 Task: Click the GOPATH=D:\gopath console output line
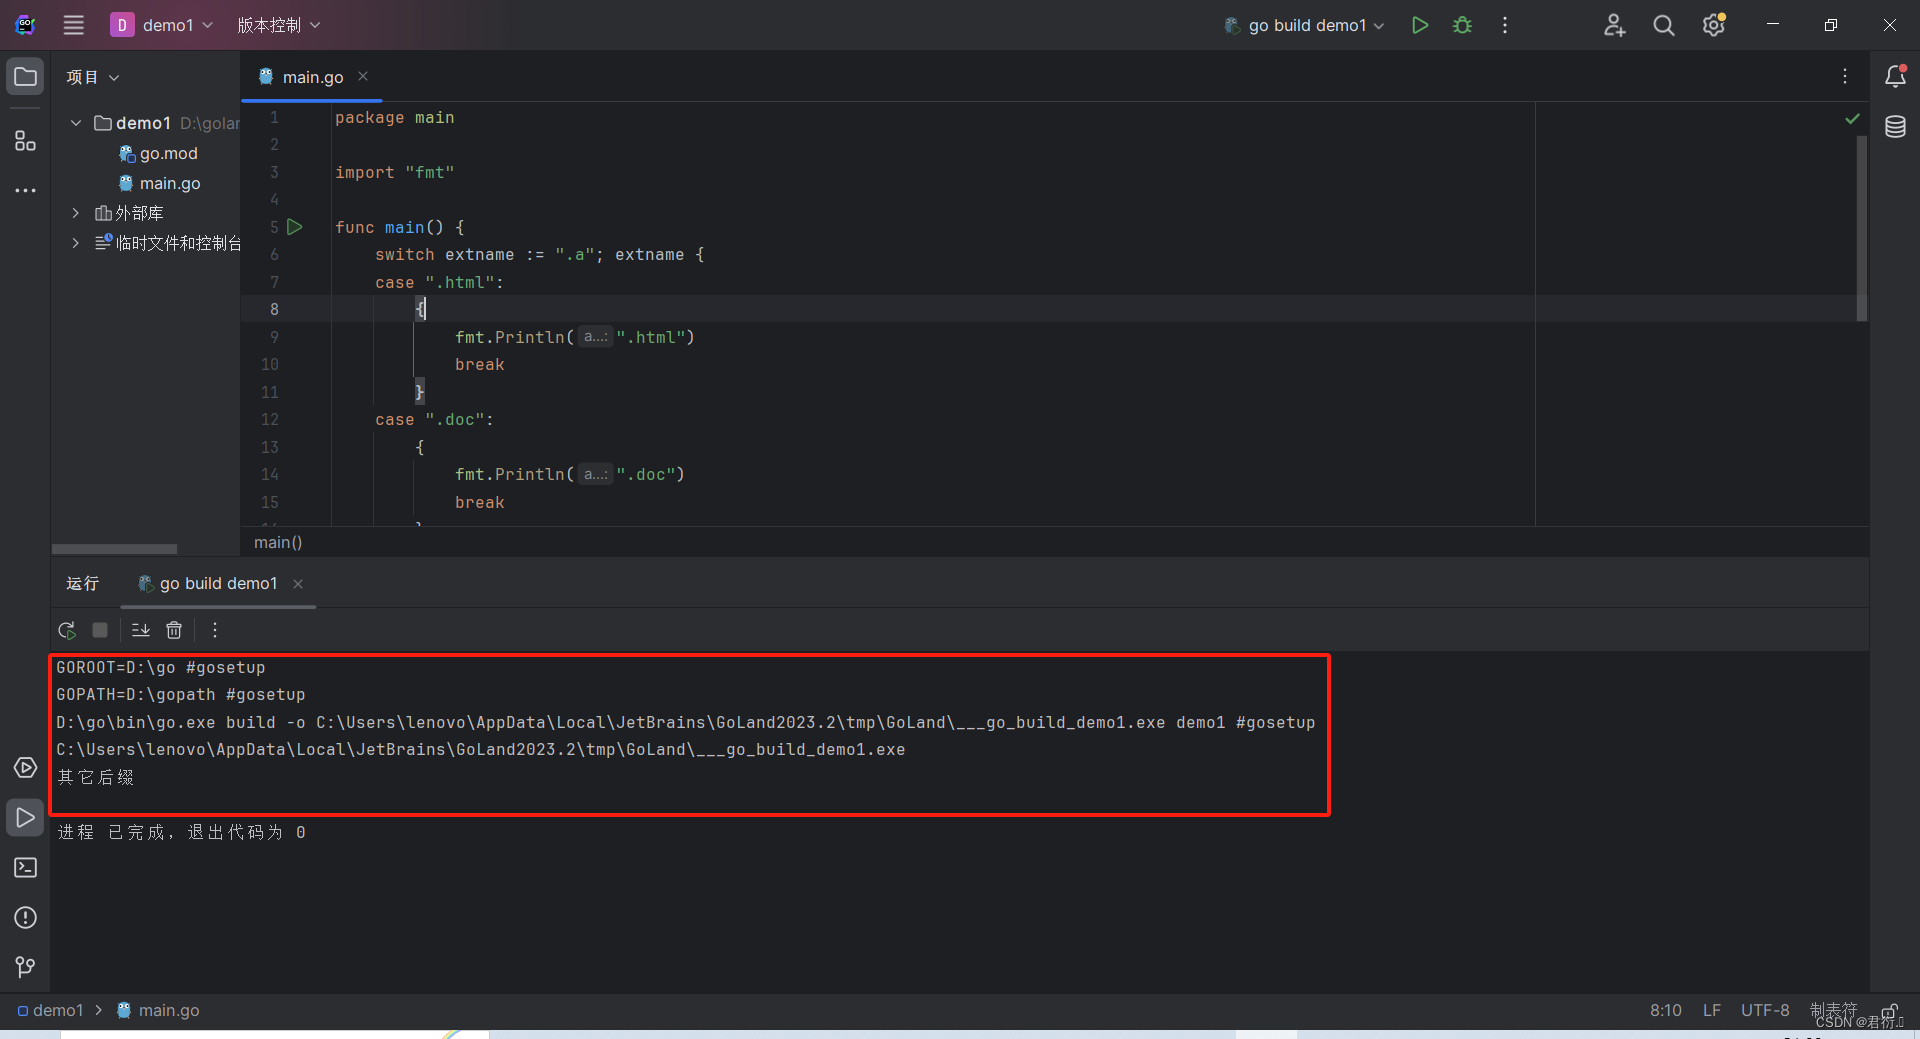click(181, 695)
